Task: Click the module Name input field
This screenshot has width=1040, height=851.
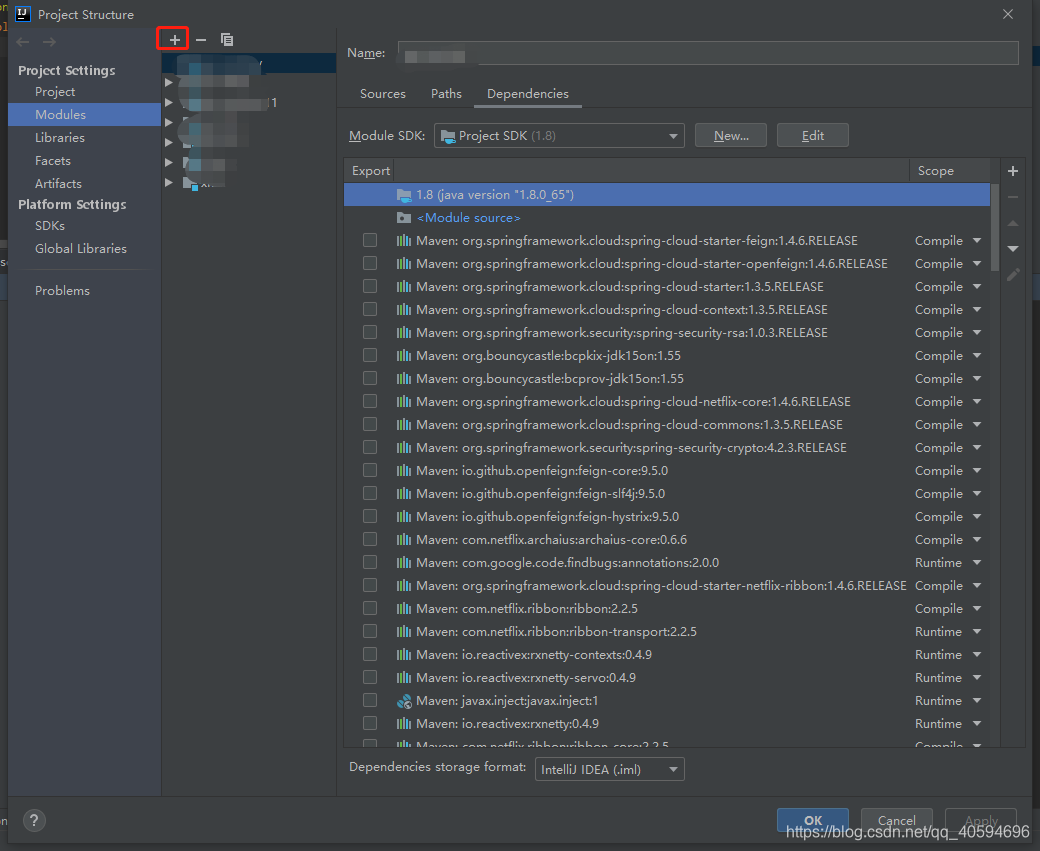Action: 708,53
